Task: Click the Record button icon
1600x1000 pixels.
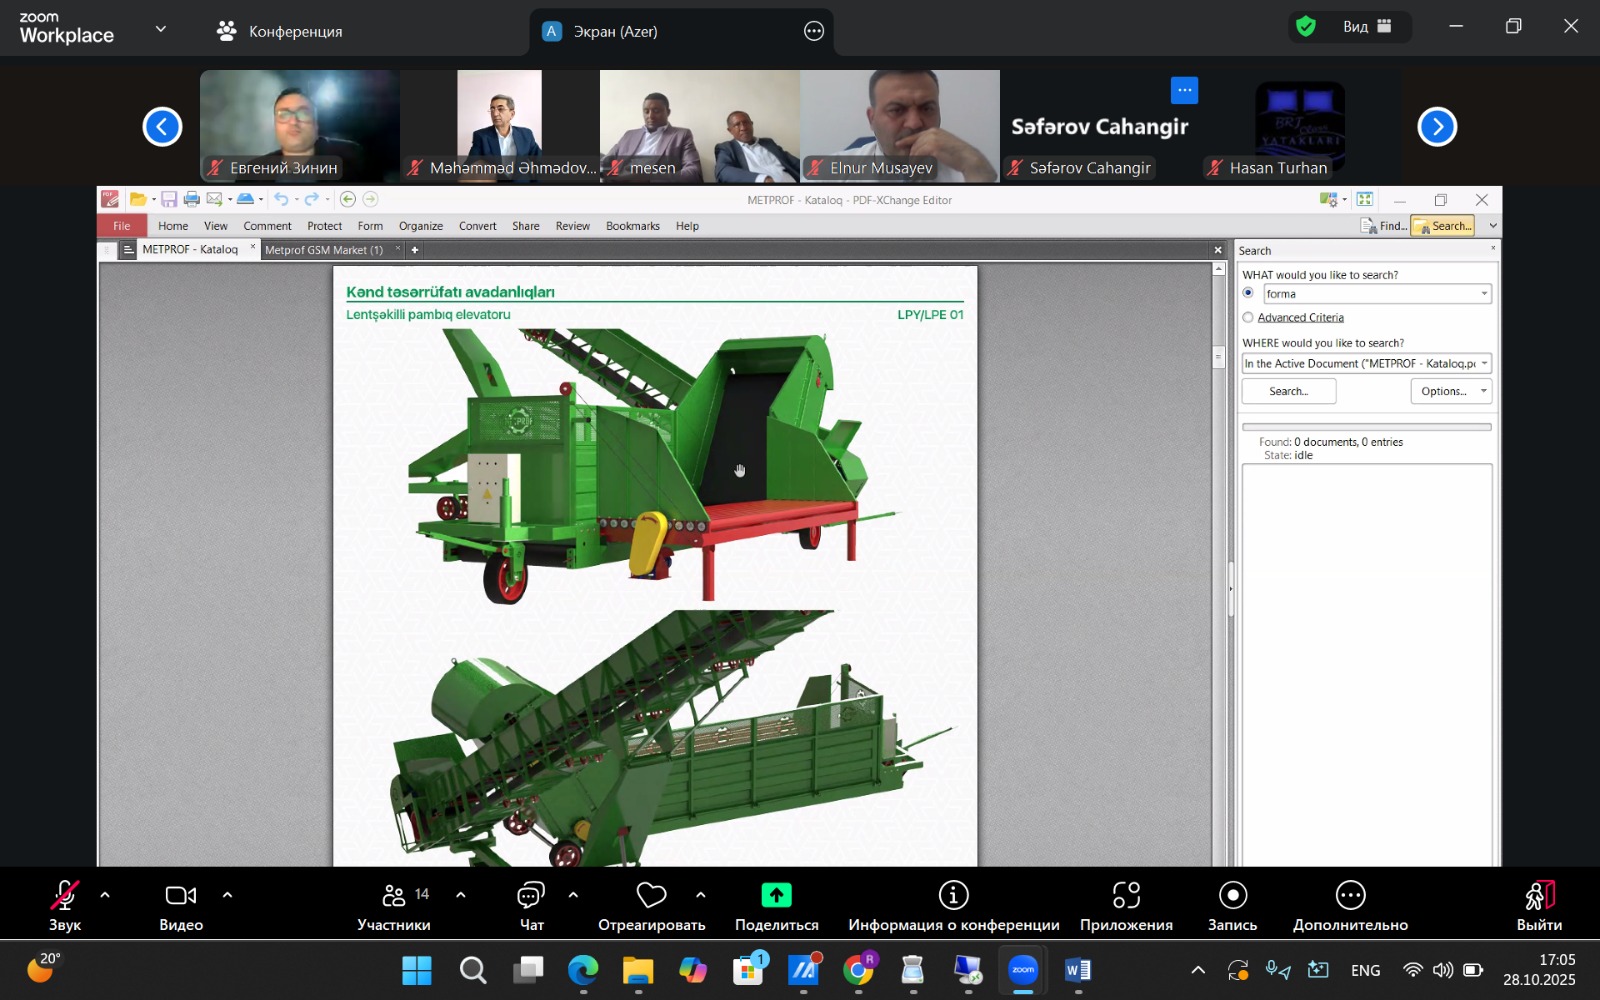Action: pyautogui.click(x=1232, y=896)
